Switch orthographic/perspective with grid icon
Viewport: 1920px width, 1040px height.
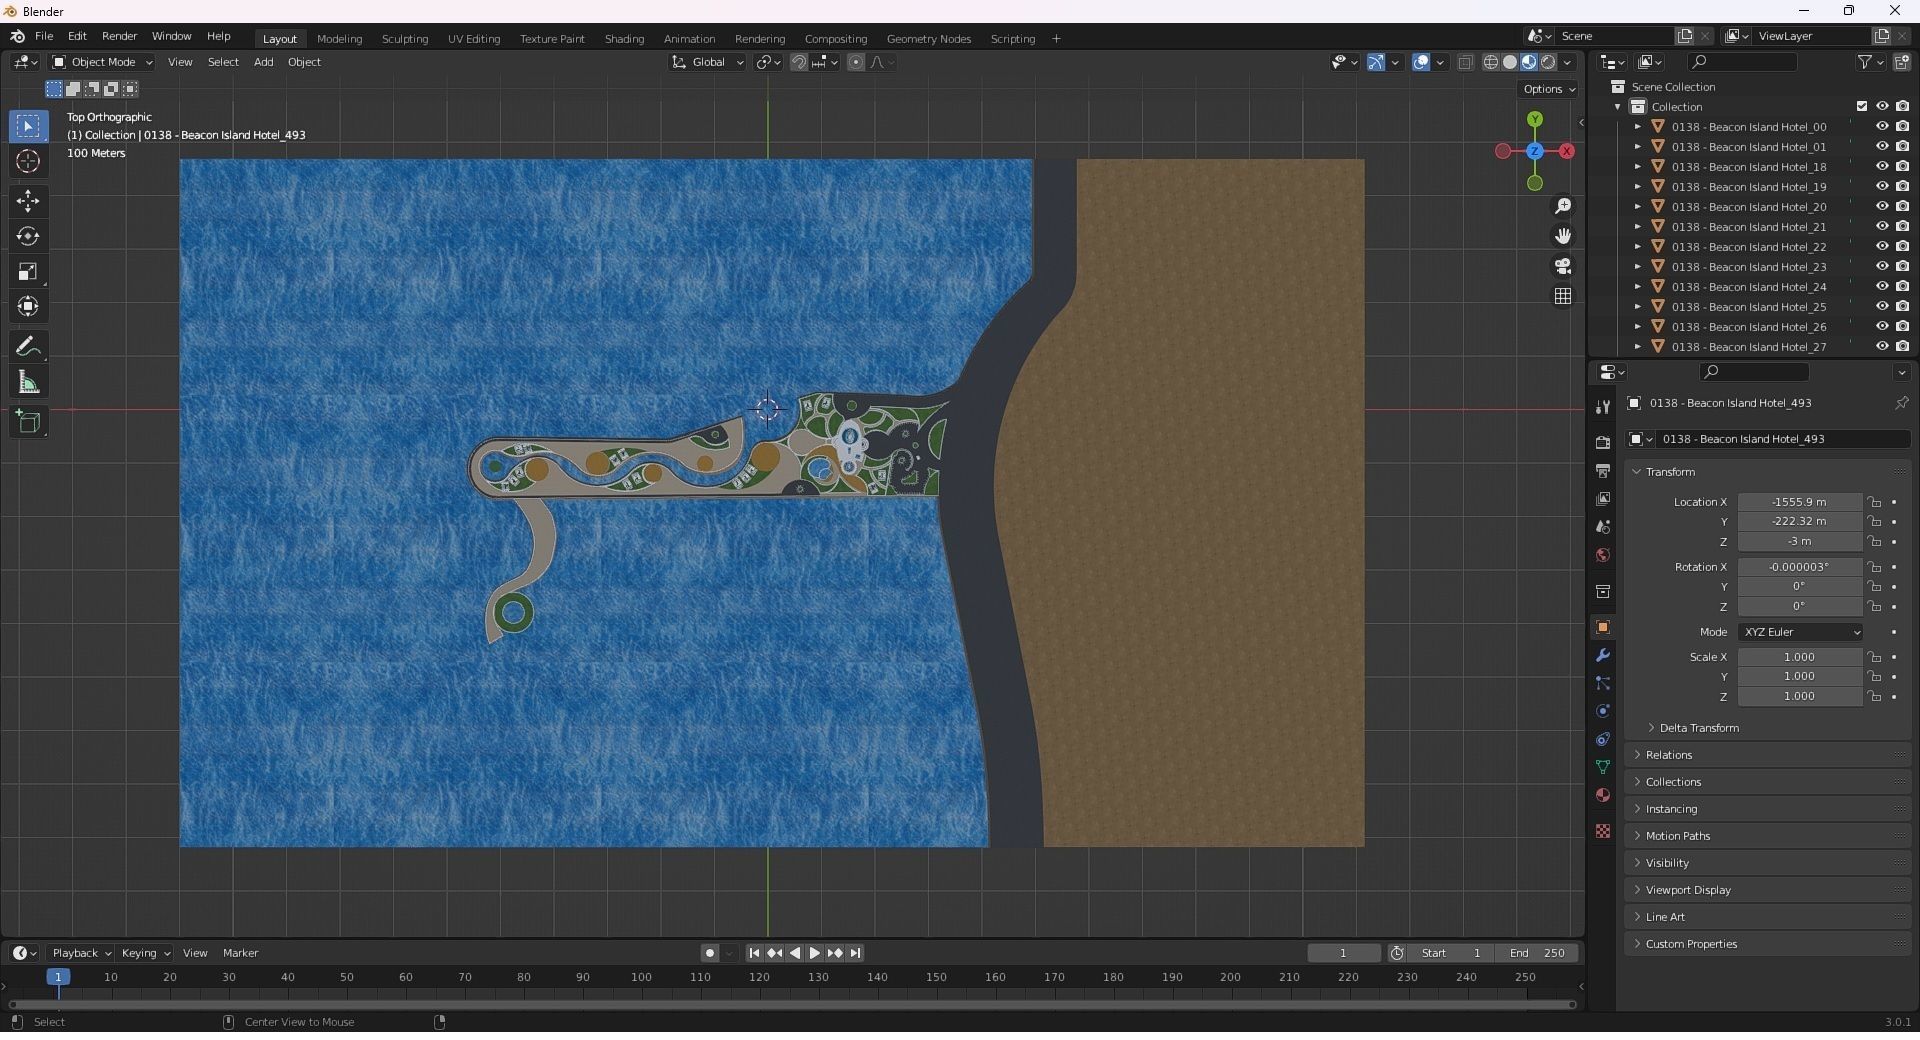[x=1562, y=296]
